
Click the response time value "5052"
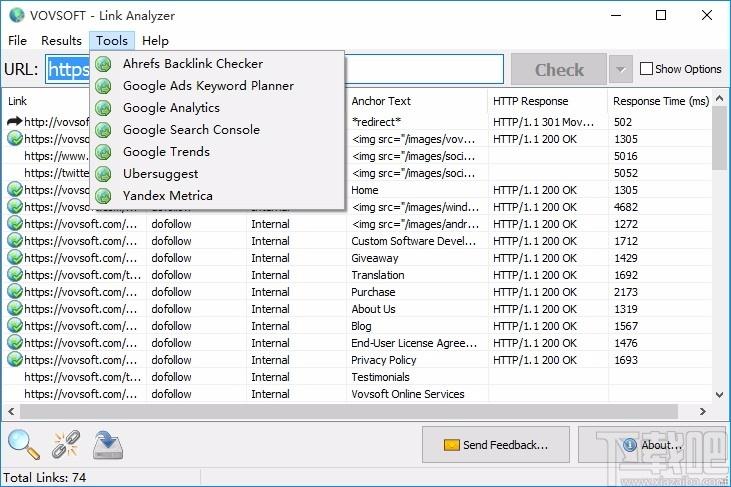[625, 173]
